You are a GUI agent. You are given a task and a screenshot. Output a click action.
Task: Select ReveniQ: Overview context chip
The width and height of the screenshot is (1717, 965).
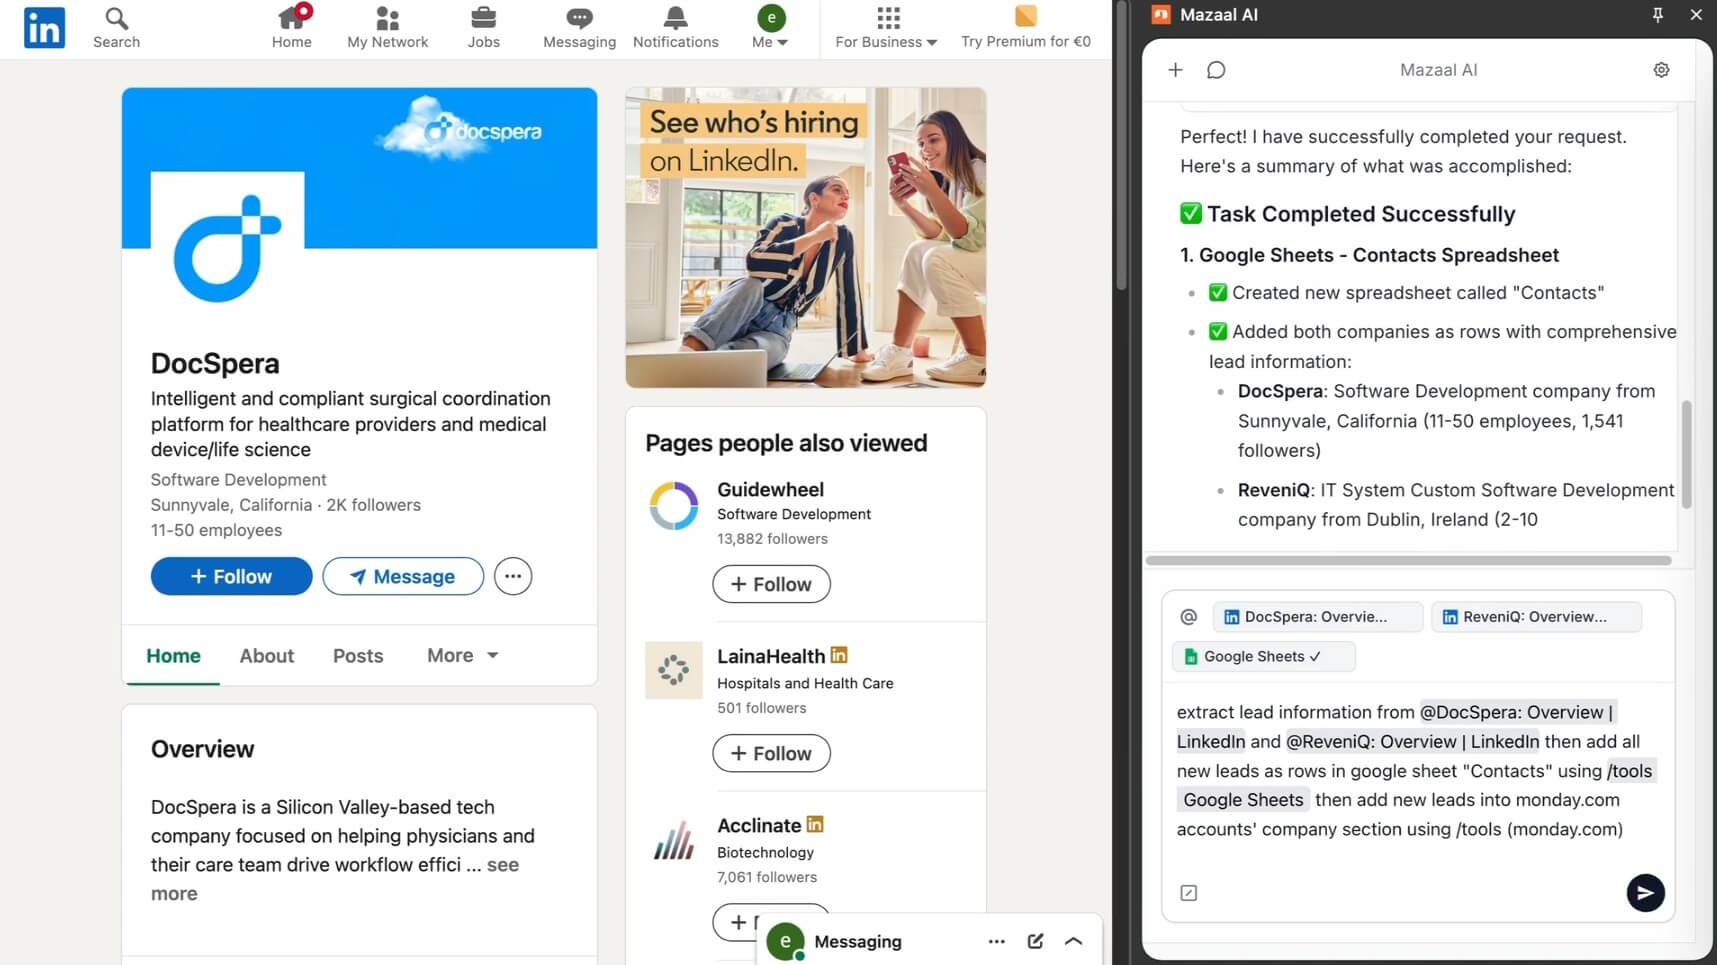tap(1536, 617)
